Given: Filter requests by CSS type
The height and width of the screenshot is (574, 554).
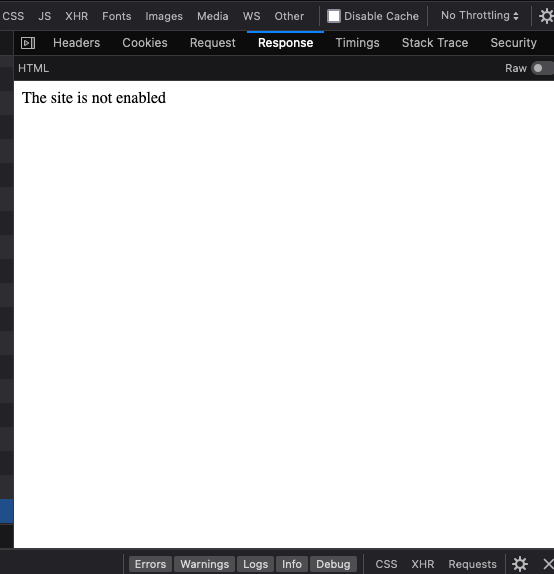Looking at the screenshot, I should tap(13, 16).
